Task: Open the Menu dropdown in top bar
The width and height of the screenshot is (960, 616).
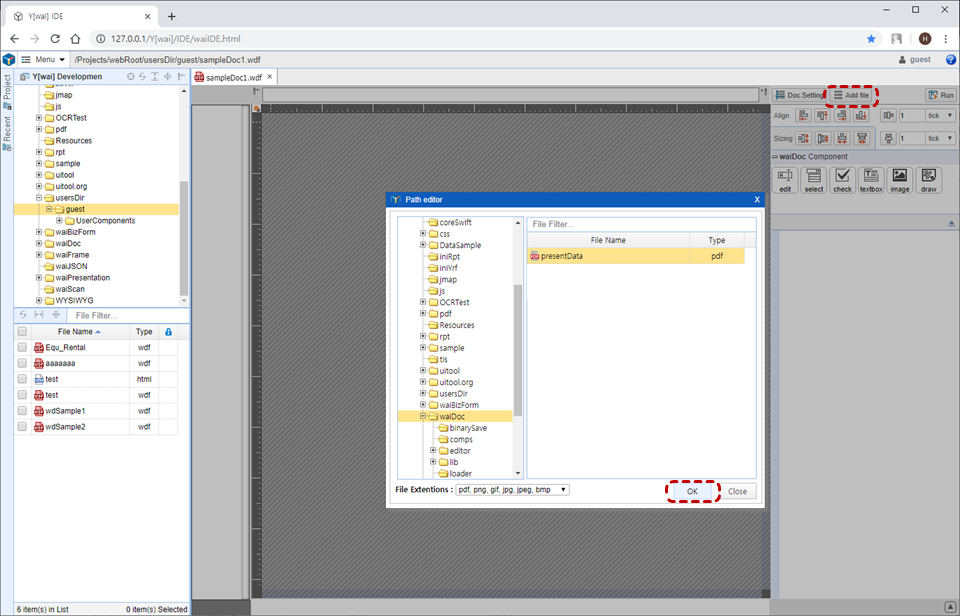Action: point(43,60)
